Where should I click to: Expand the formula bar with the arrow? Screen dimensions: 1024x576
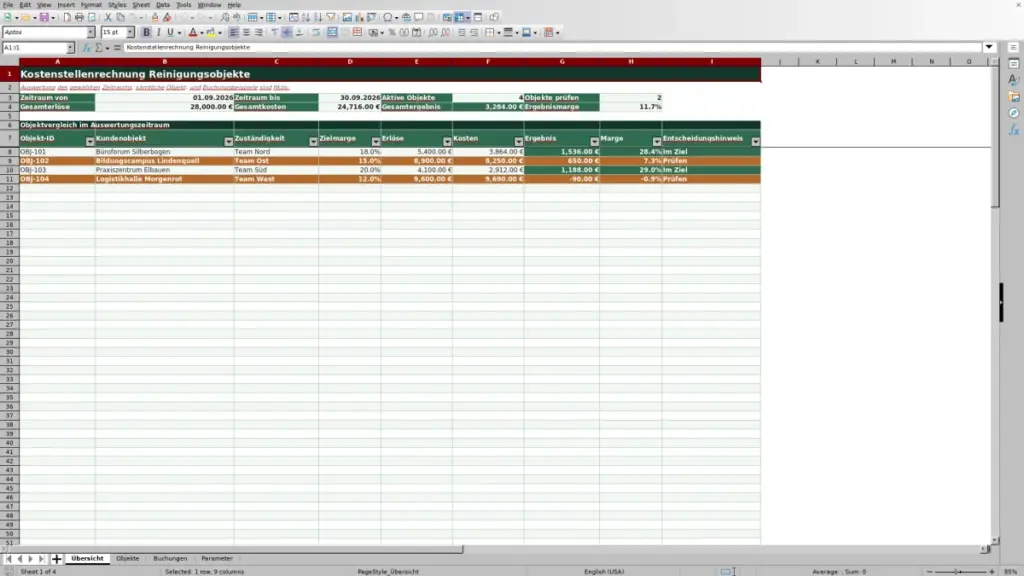tap(989, 48)
